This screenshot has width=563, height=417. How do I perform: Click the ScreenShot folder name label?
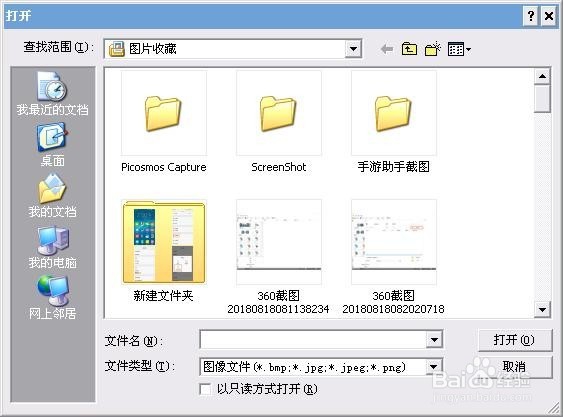(279, 167)
